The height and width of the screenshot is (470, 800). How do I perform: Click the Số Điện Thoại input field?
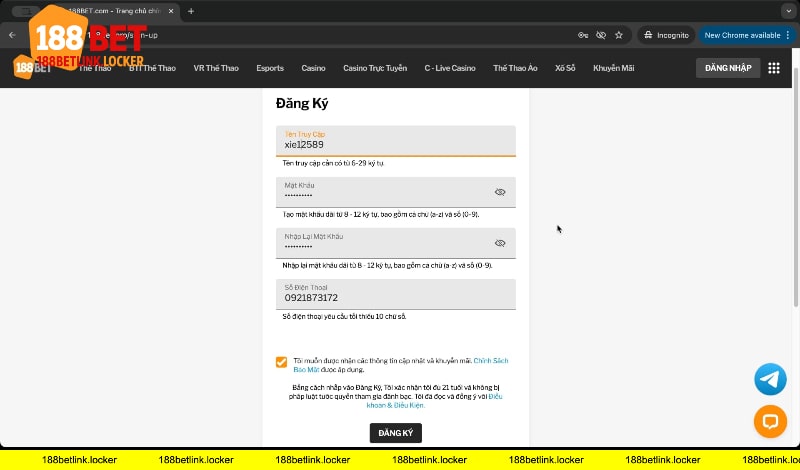[395, 297]
